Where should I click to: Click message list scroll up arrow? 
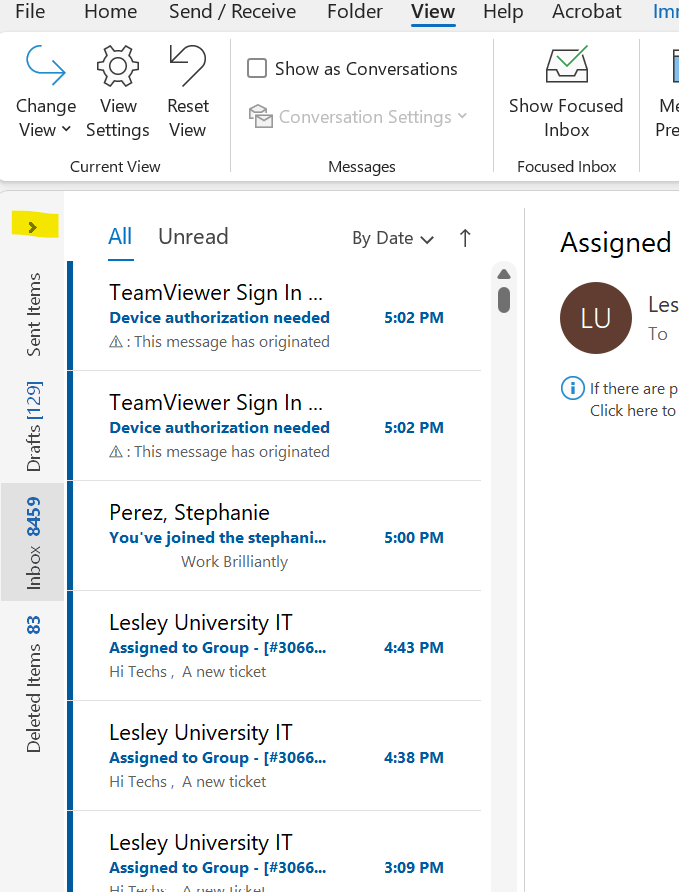pos(504,274)
